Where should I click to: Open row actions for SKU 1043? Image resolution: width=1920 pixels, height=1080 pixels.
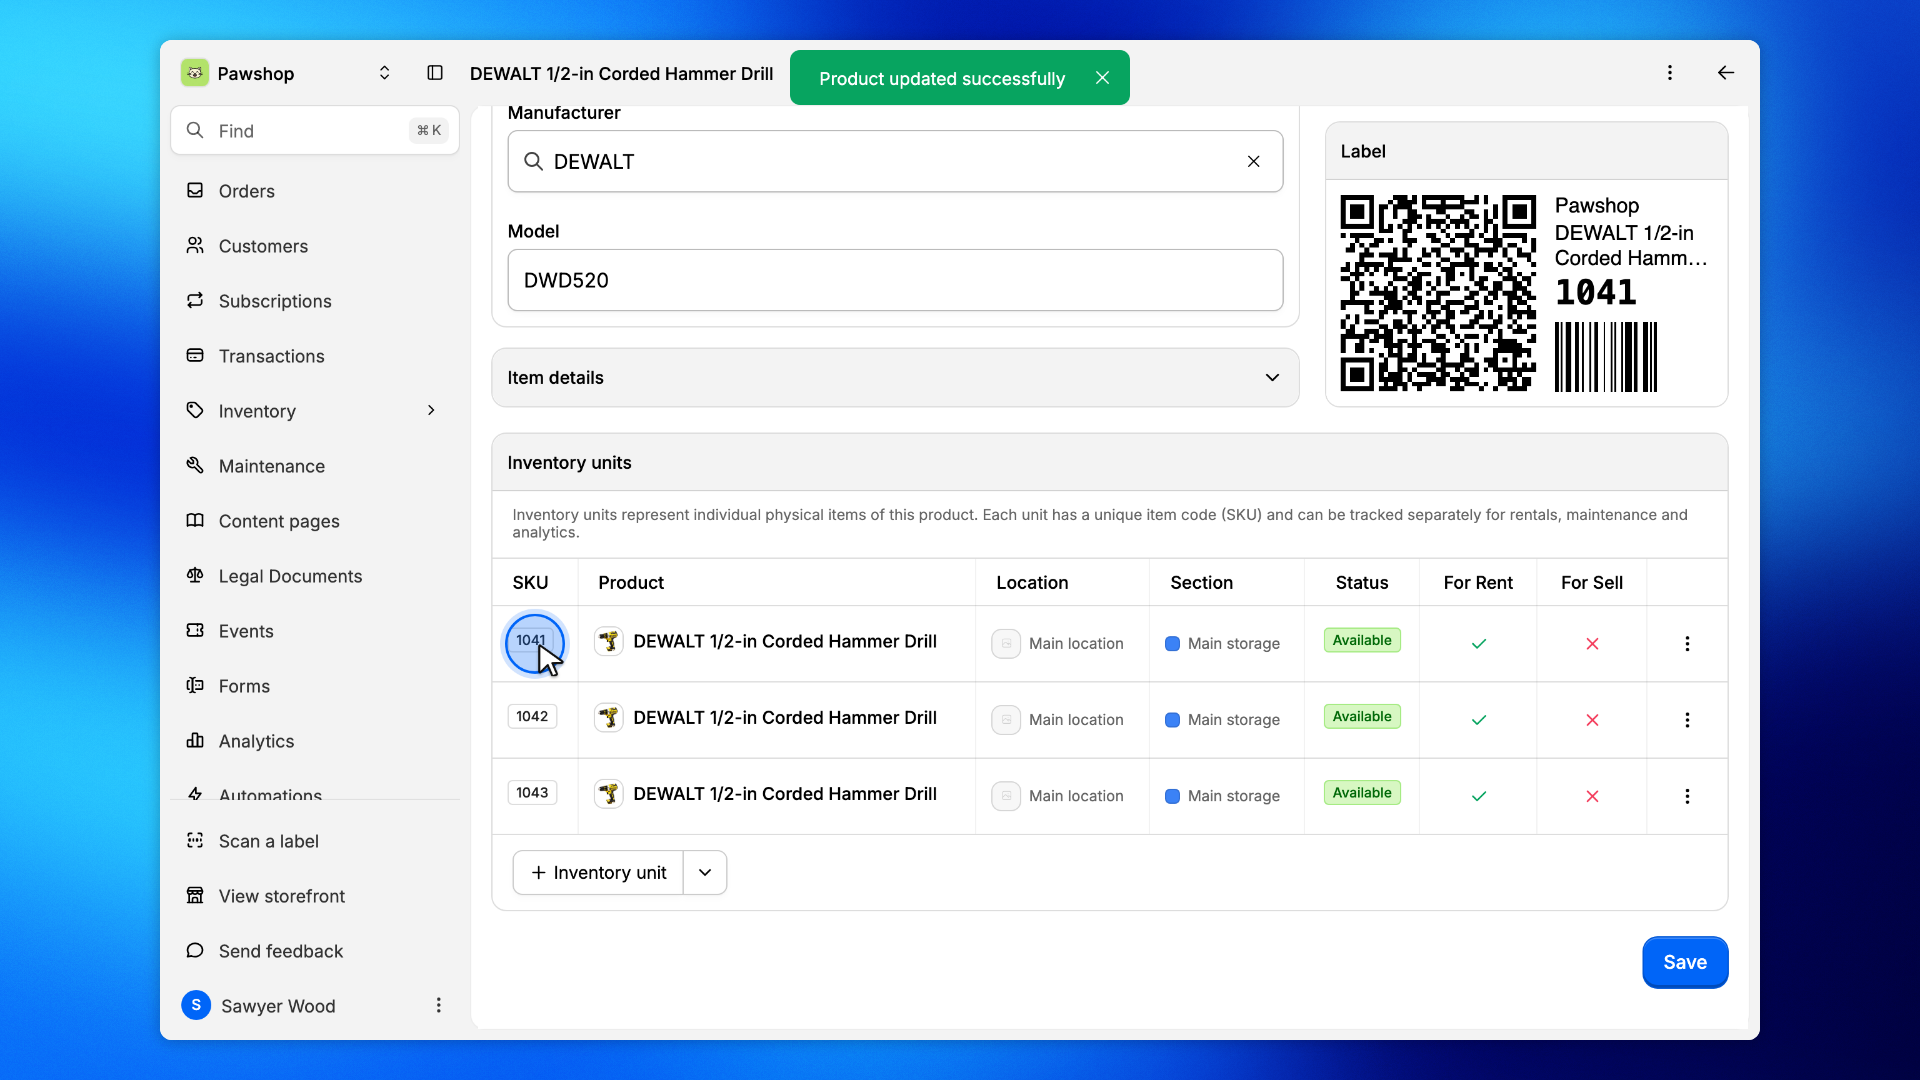1687,796
